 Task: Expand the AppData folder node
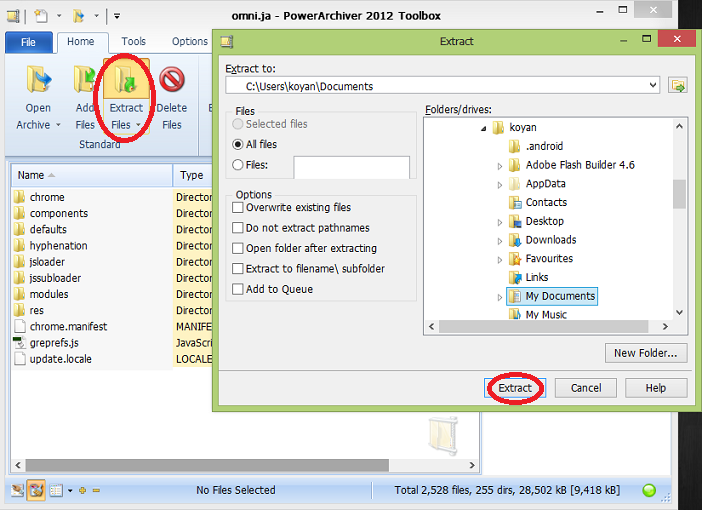tap(500, 185)
